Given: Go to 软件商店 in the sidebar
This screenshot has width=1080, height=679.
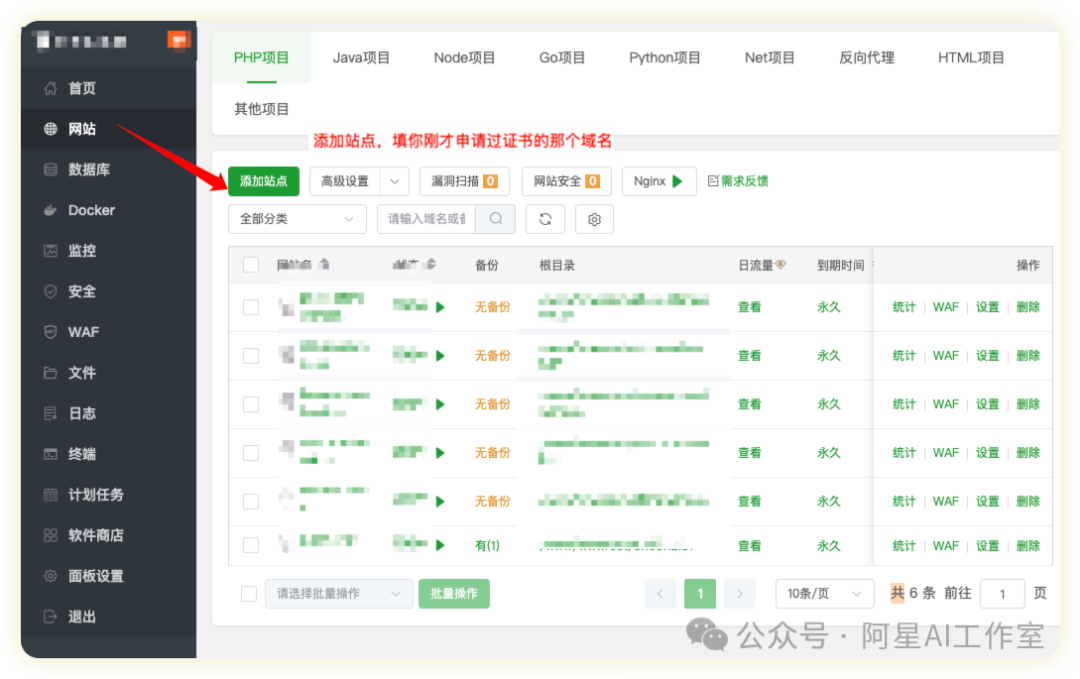Looking at the screenshot, I should pyautogui.click(x=95, y=535).
